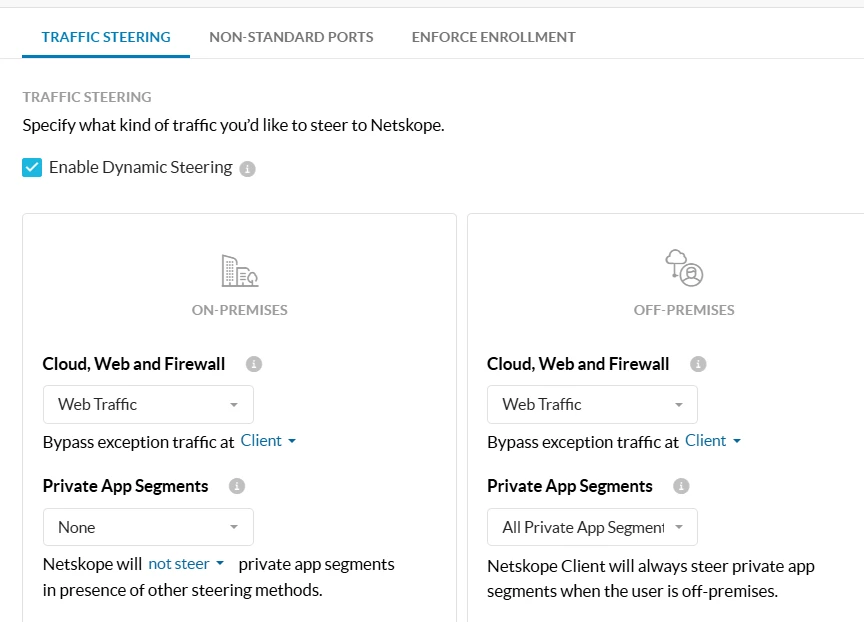864x622 pixels.
Task: Click 'Netskope Client will always steer' text
Action: [x=651, y=578]
